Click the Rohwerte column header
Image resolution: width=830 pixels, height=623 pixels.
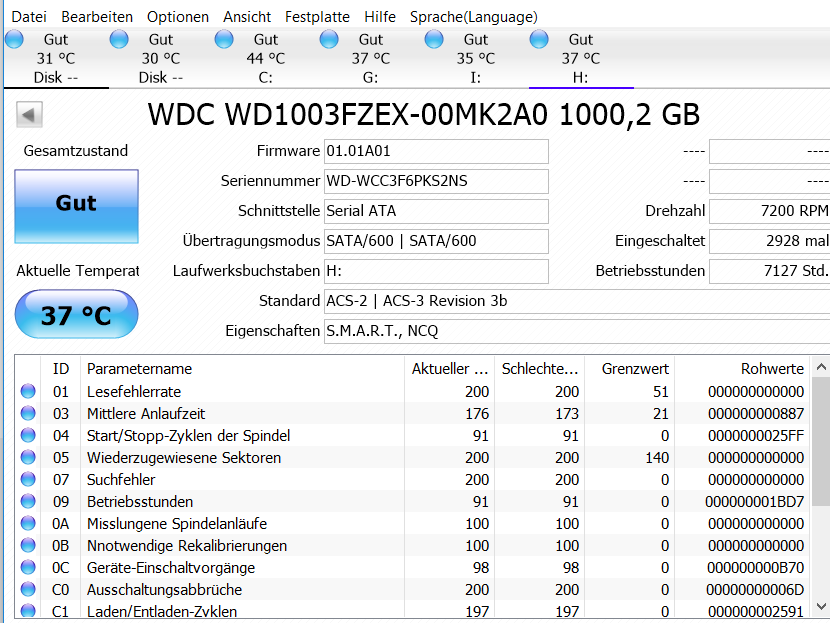click(742, 369)
